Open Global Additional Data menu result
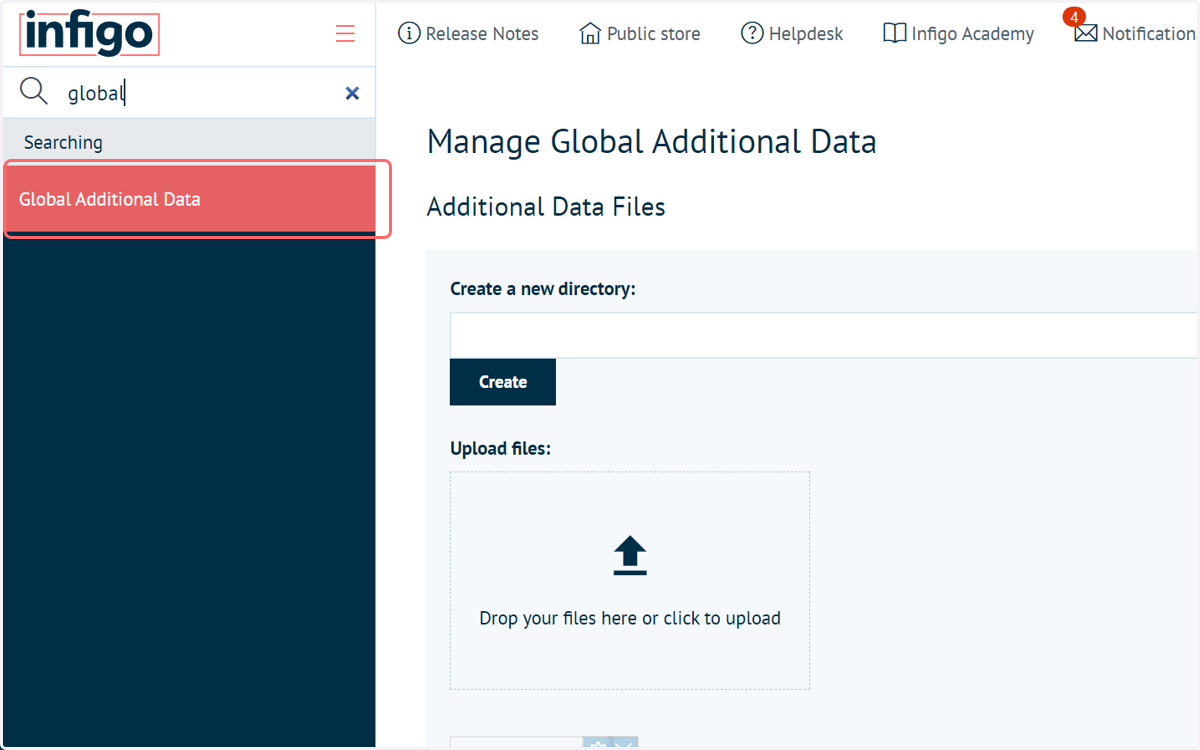This screenshot has width=1200, height=750. pos(190,199)
